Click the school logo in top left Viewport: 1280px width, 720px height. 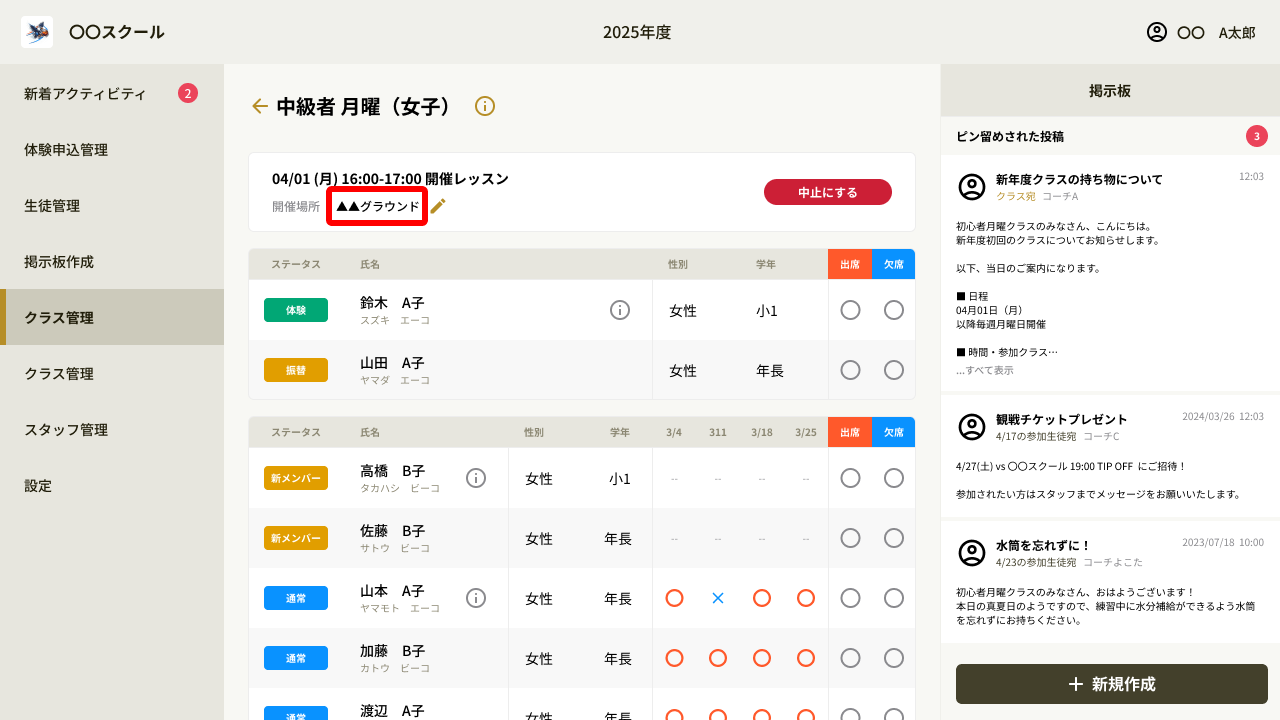click(x=37, y=32)
